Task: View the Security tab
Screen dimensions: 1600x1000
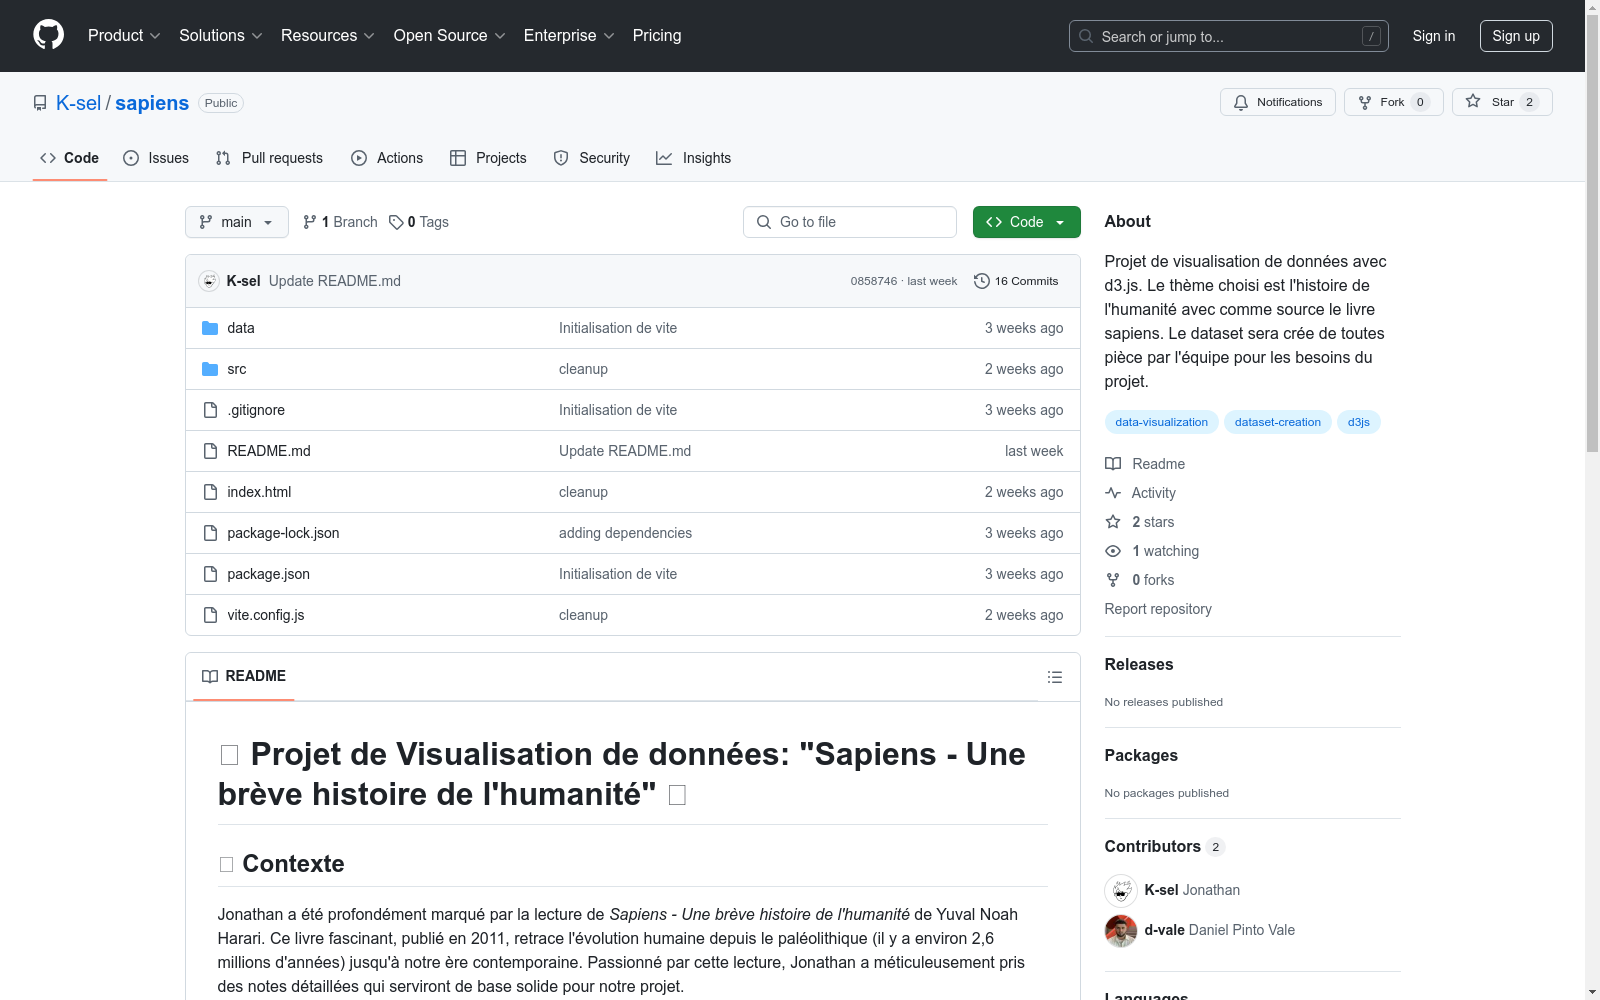Action: [592, 158]
